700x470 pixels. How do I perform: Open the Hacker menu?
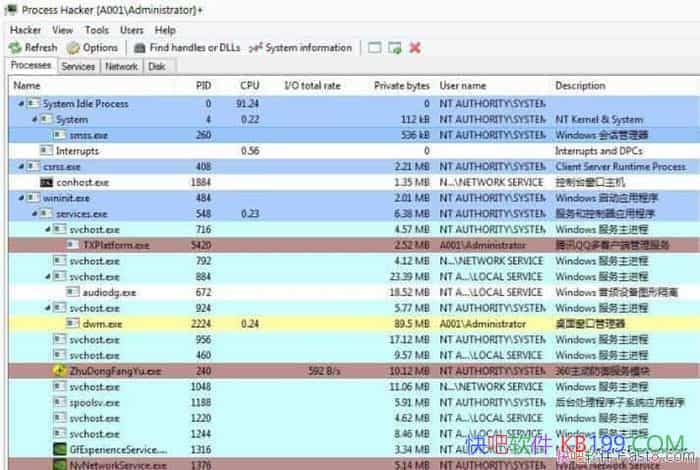pyautogui.click(x=25, y=30)
